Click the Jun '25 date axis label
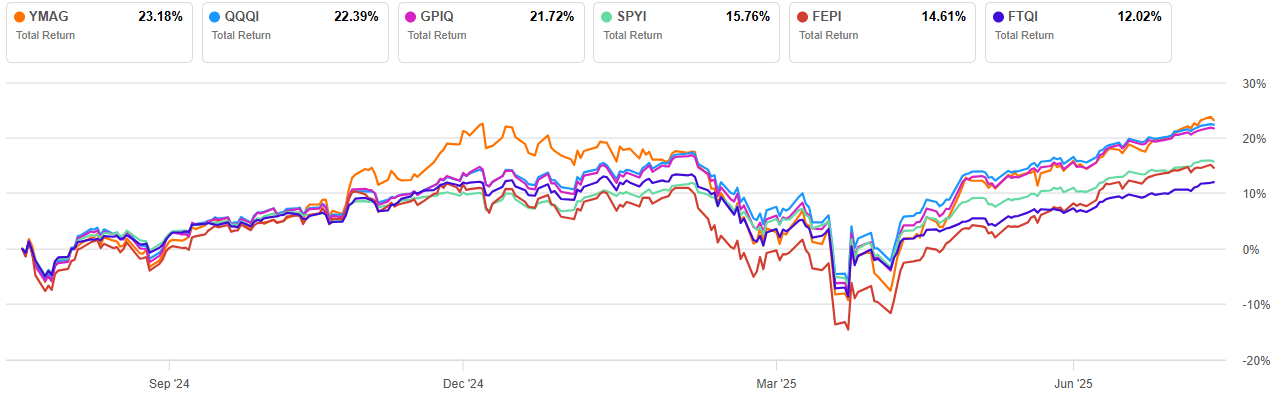 (1074, 383)
